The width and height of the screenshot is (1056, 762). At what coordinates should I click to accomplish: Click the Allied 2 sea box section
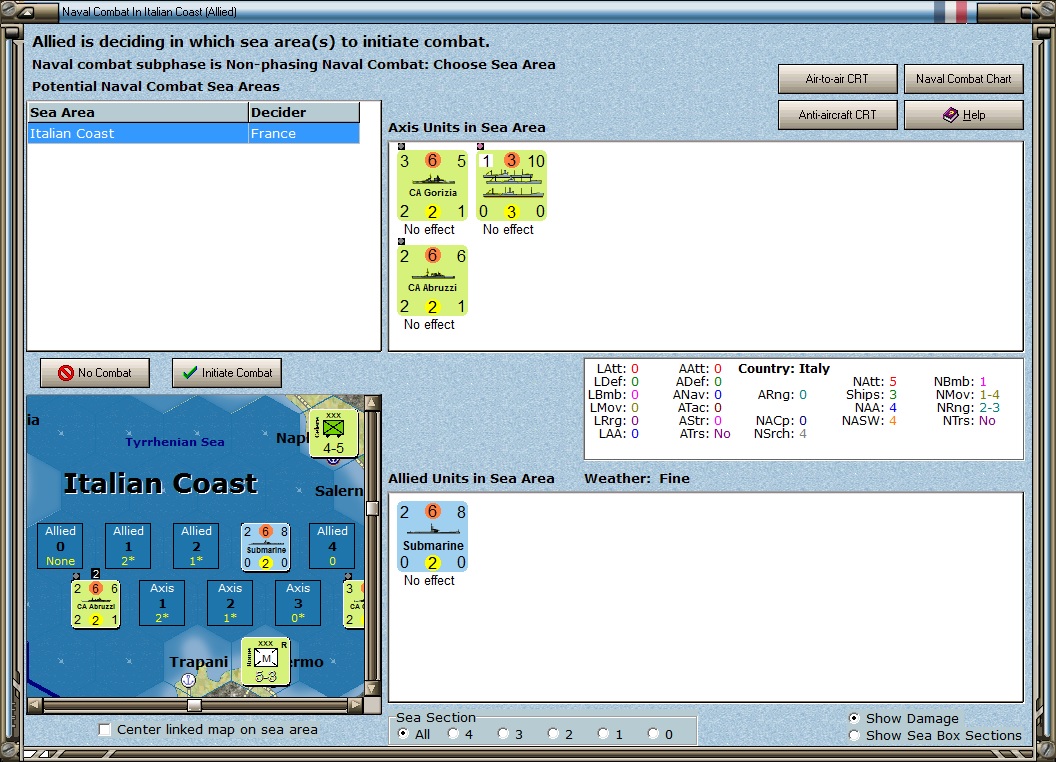click(x=196, y=546)
